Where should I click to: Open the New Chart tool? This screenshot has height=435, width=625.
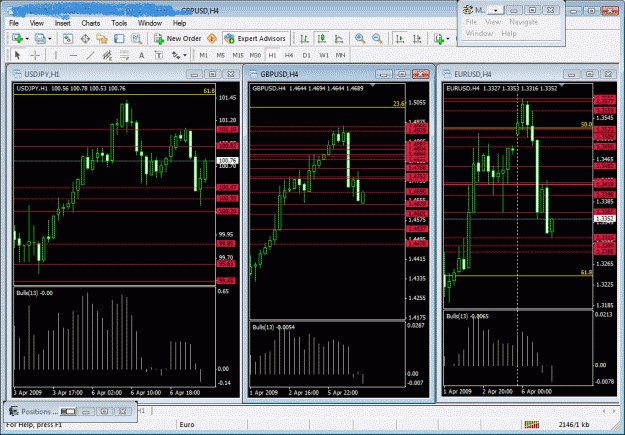[17, 39]
